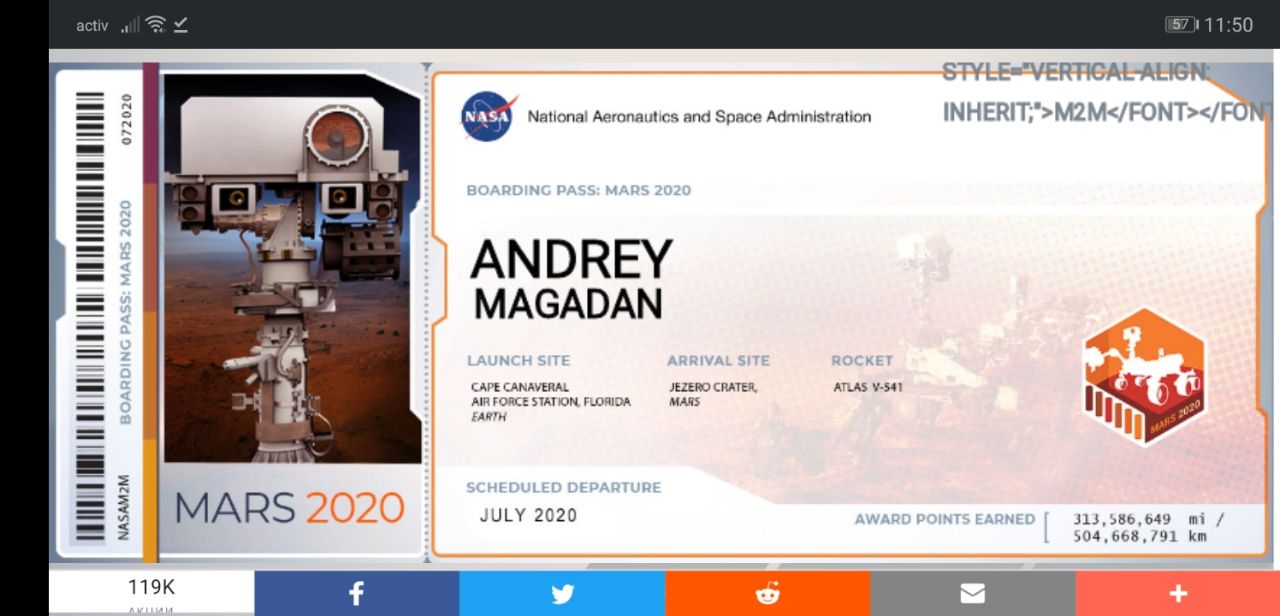Click the ATLAS V-541 rocket text
1280x616 pixels.
[x=868, y=387]
